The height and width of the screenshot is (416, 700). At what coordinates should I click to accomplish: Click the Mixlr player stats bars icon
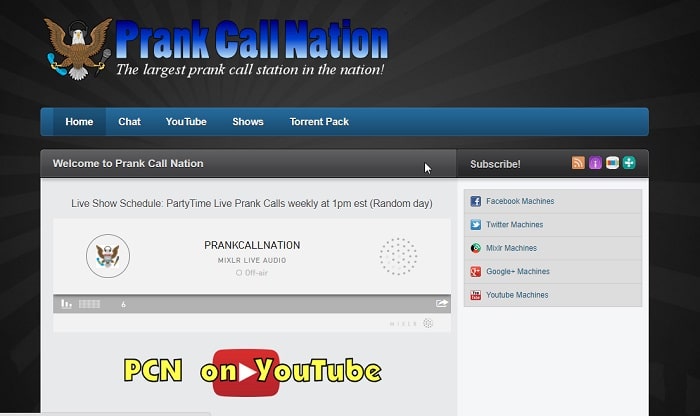pos(67,304)
